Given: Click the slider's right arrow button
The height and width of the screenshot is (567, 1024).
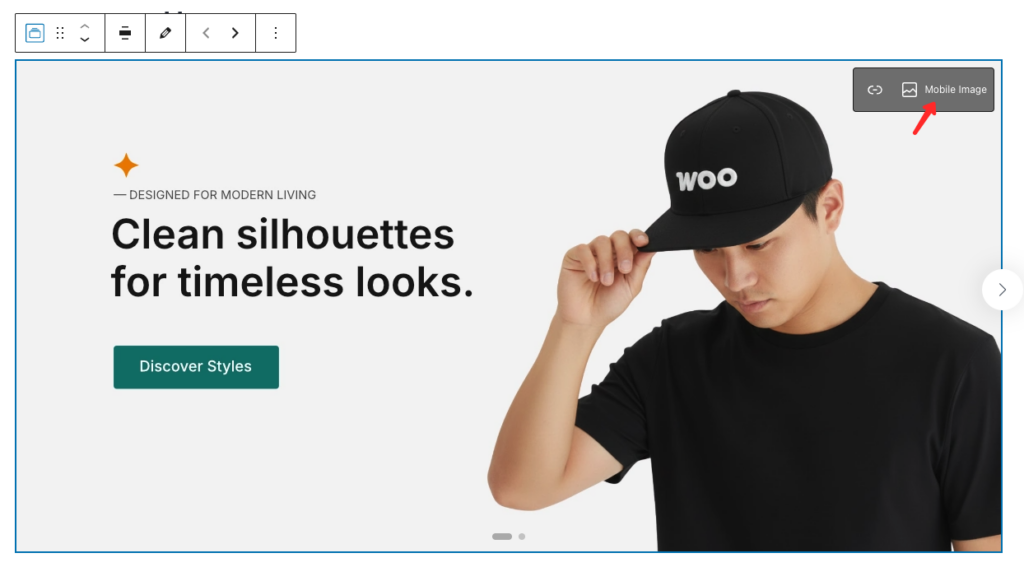Looking at the screenshot, I should 1002,289.
